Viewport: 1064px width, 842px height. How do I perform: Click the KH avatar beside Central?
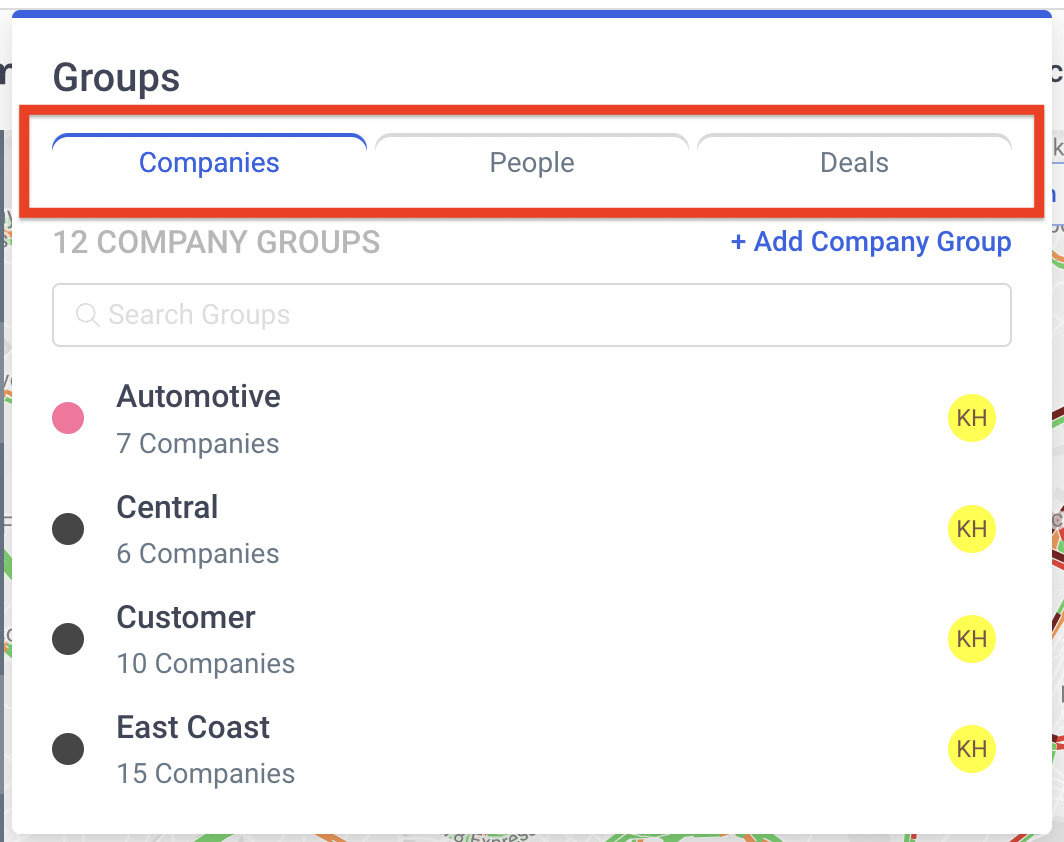[x=972, y=529]
